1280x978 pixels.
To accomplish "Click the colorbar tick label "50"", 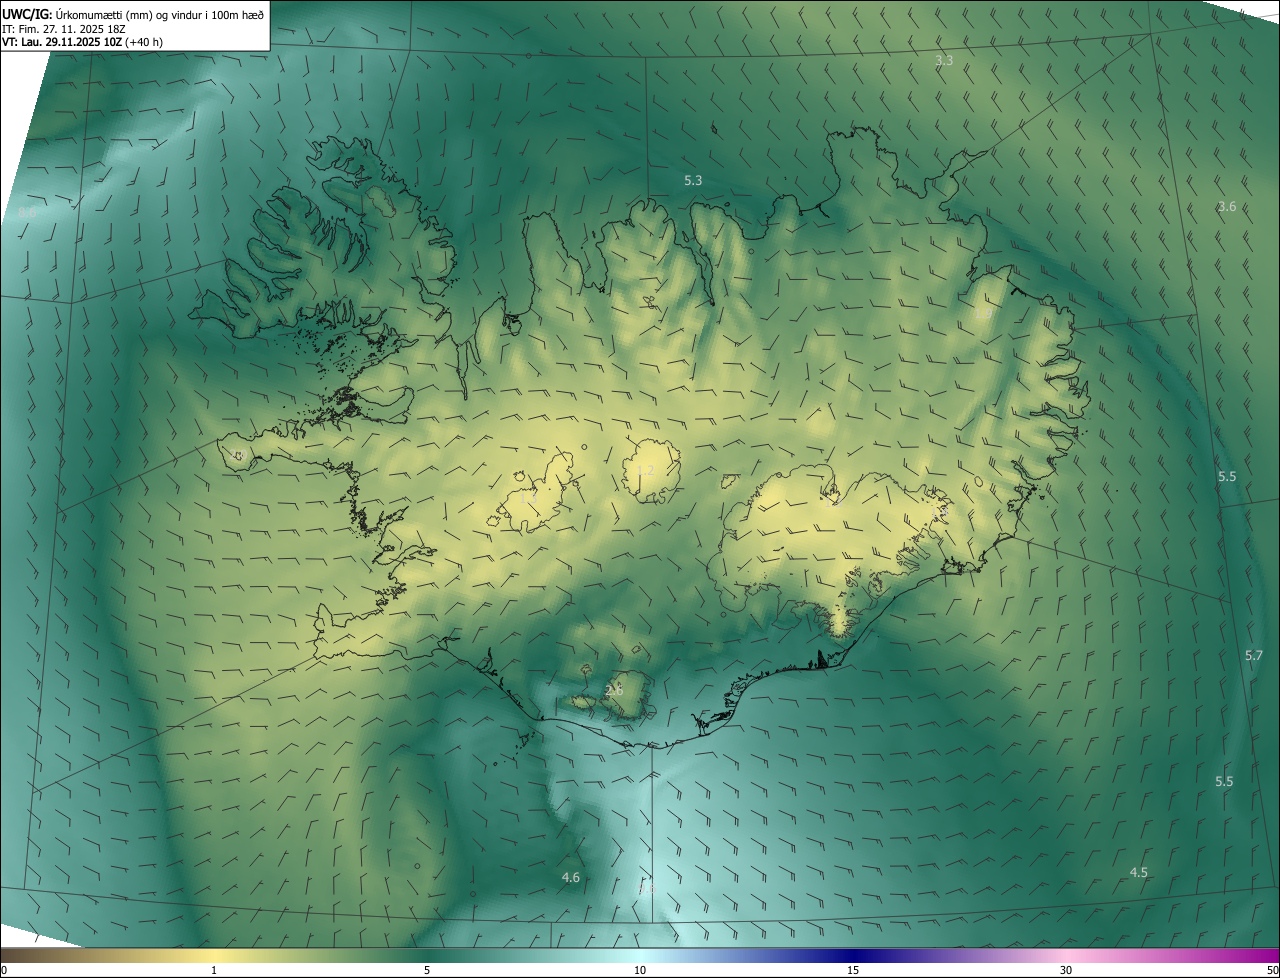I will [1272, 970].
